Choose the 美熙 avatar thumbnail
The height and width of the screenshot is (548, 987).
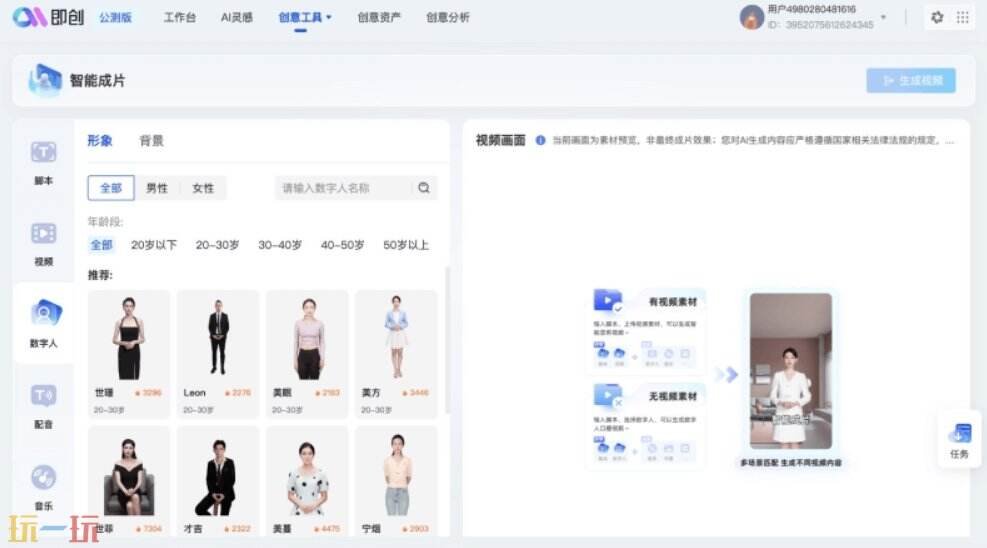point(307,354)
